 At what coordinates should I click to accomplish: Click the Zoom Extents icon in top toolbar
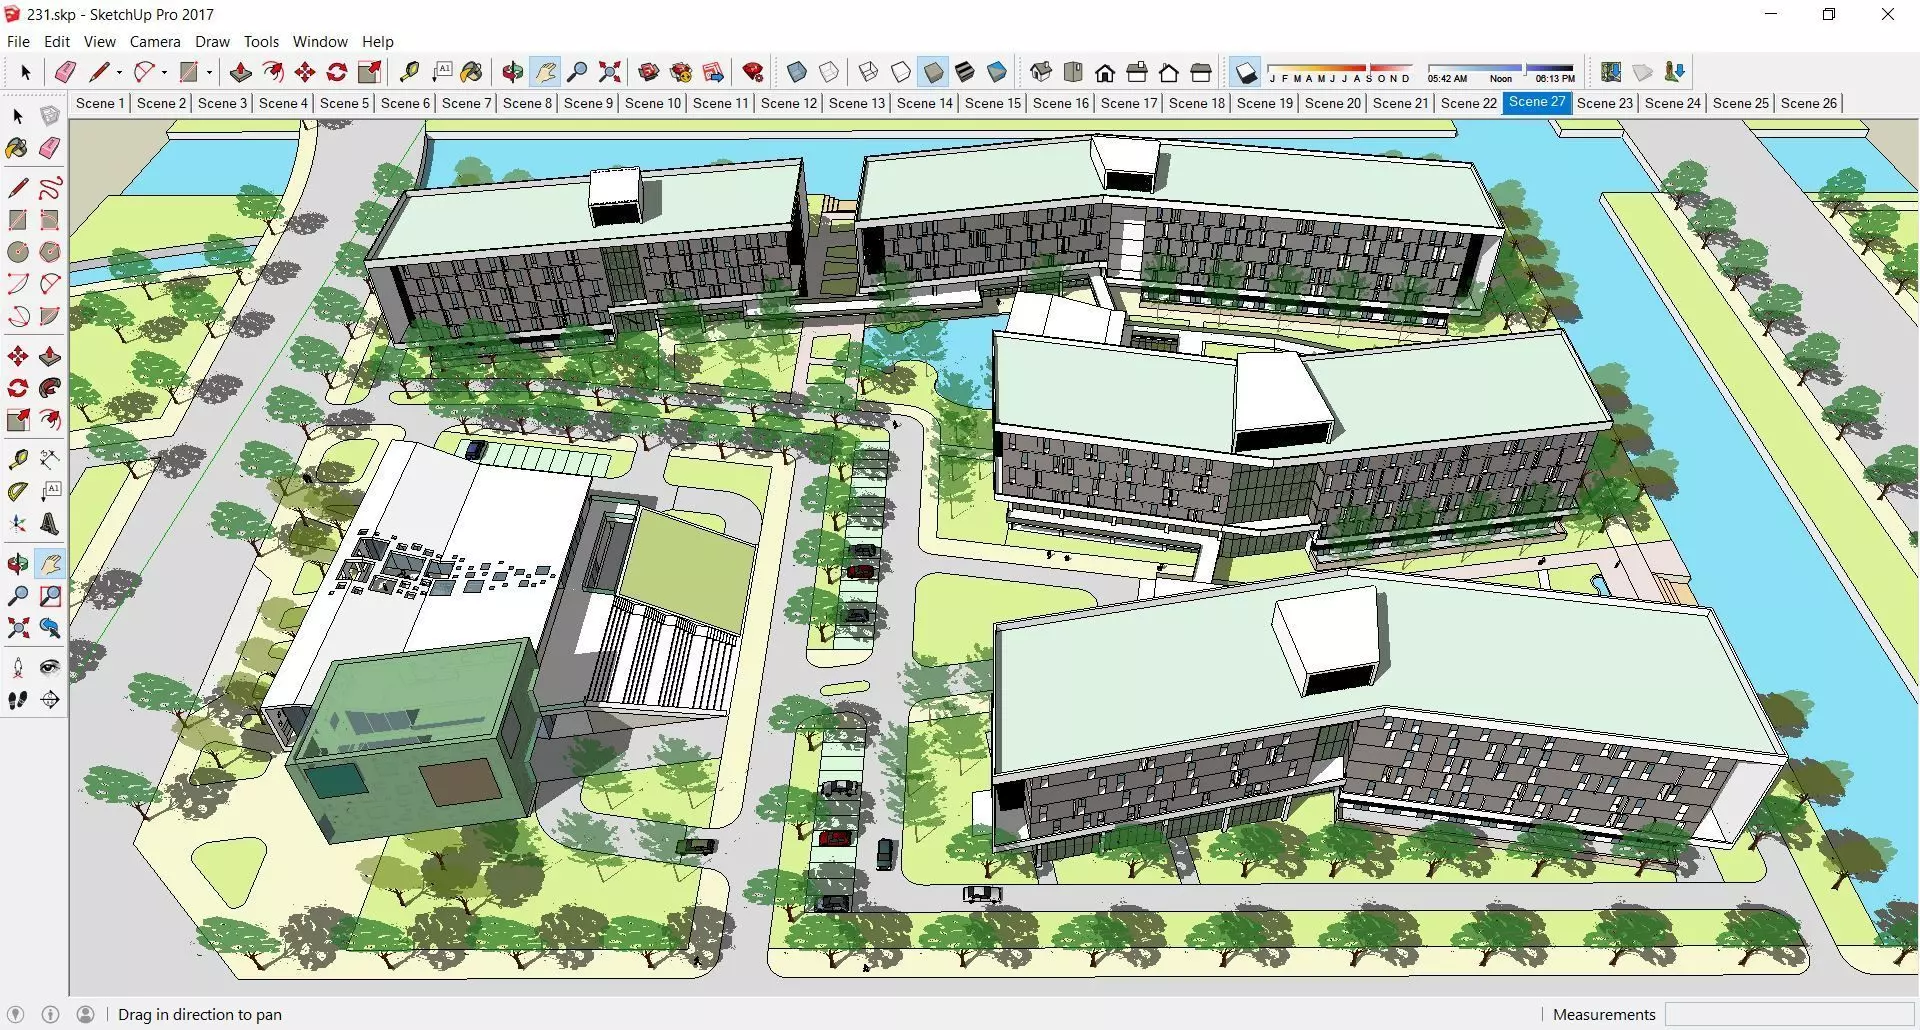[609, 72]
